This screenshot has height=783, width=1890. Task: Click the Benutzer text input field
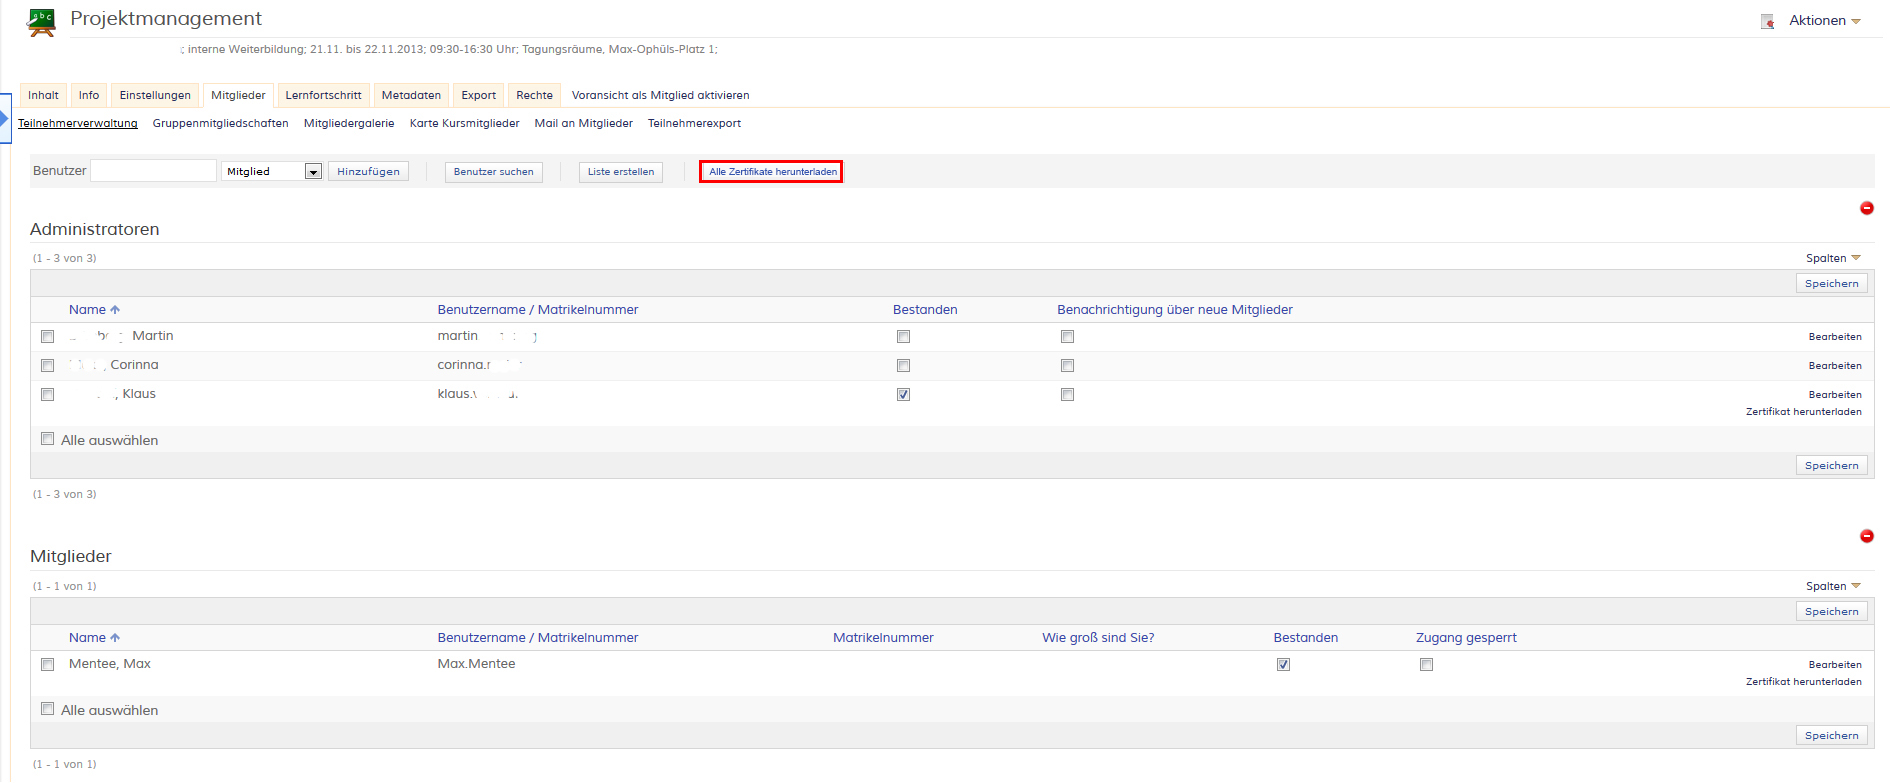153,171
